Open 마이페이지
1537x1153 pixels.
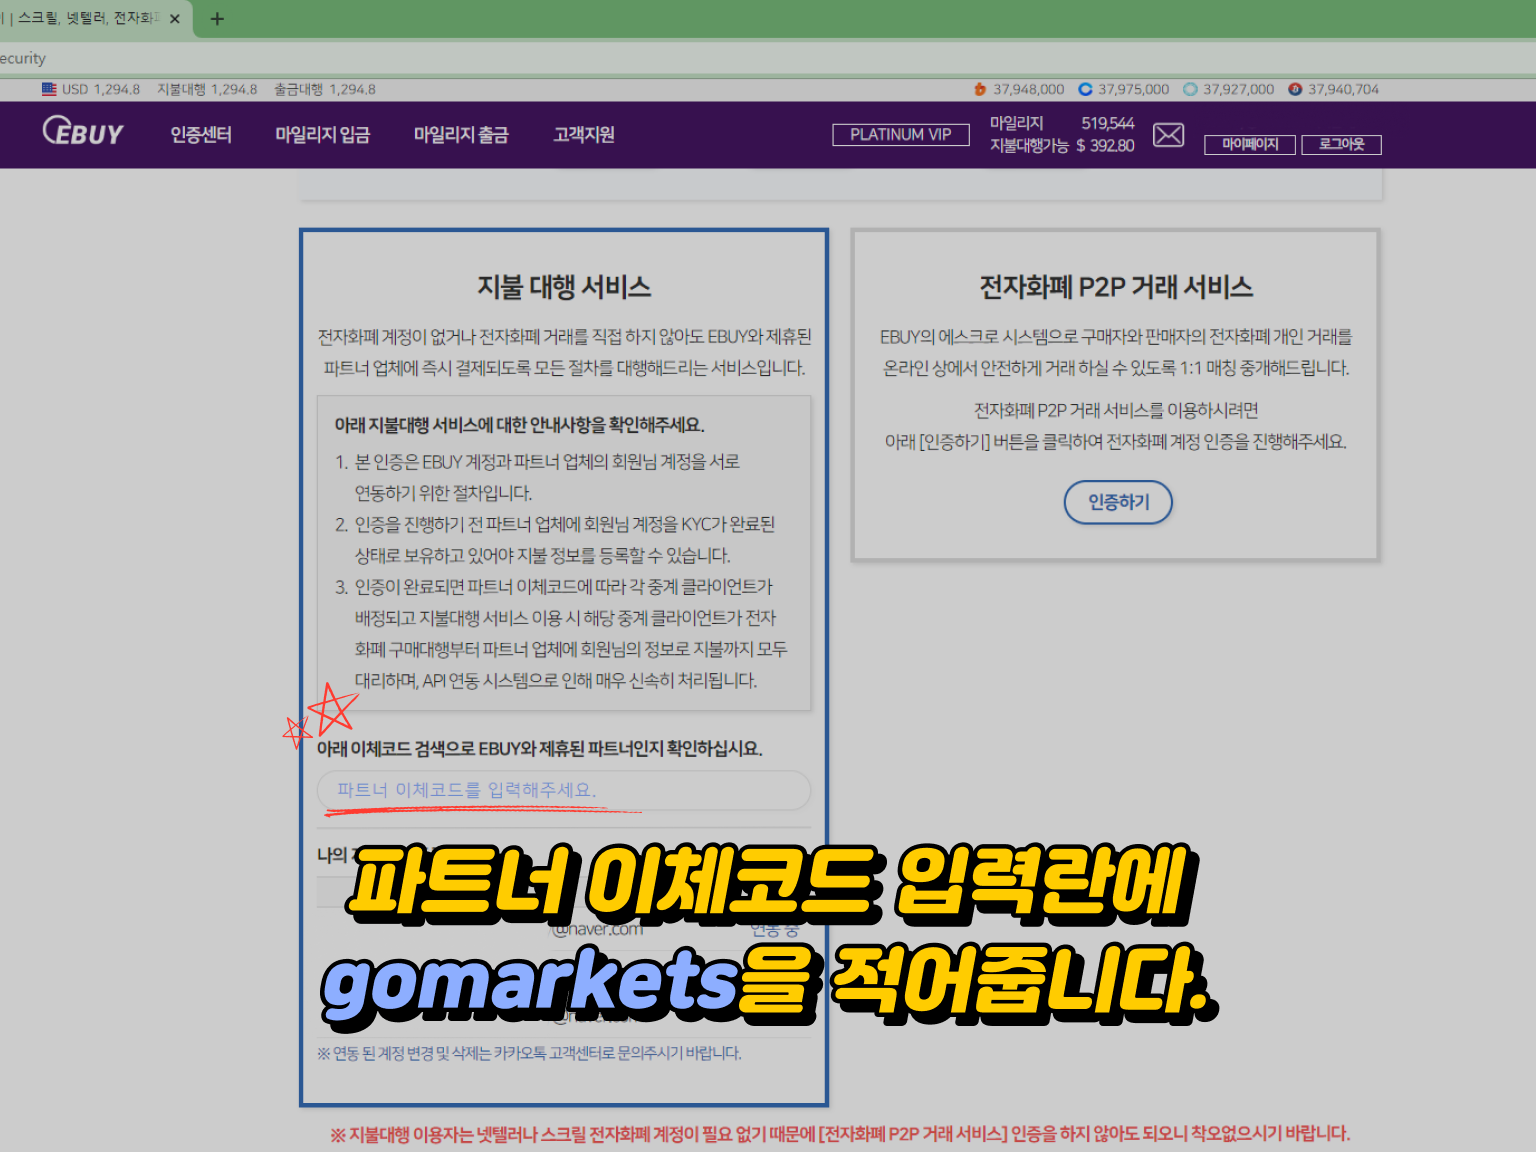point(1250,145)
